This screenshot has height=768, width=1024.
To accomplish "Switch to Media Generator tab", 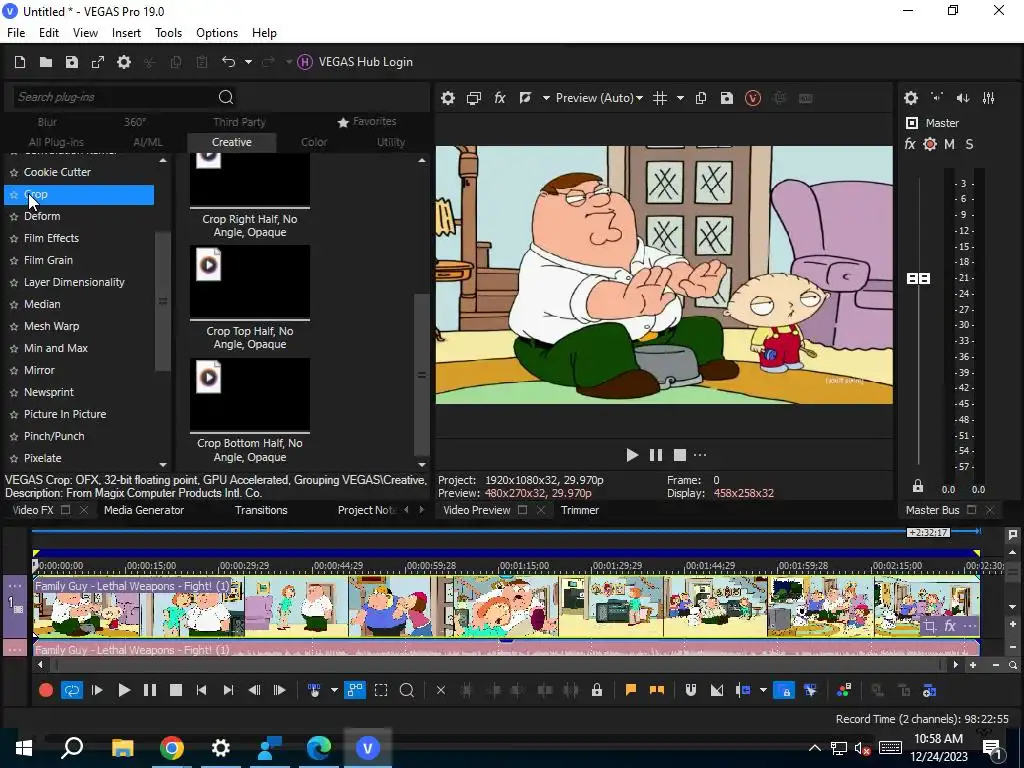I will (x=144, y=511).
